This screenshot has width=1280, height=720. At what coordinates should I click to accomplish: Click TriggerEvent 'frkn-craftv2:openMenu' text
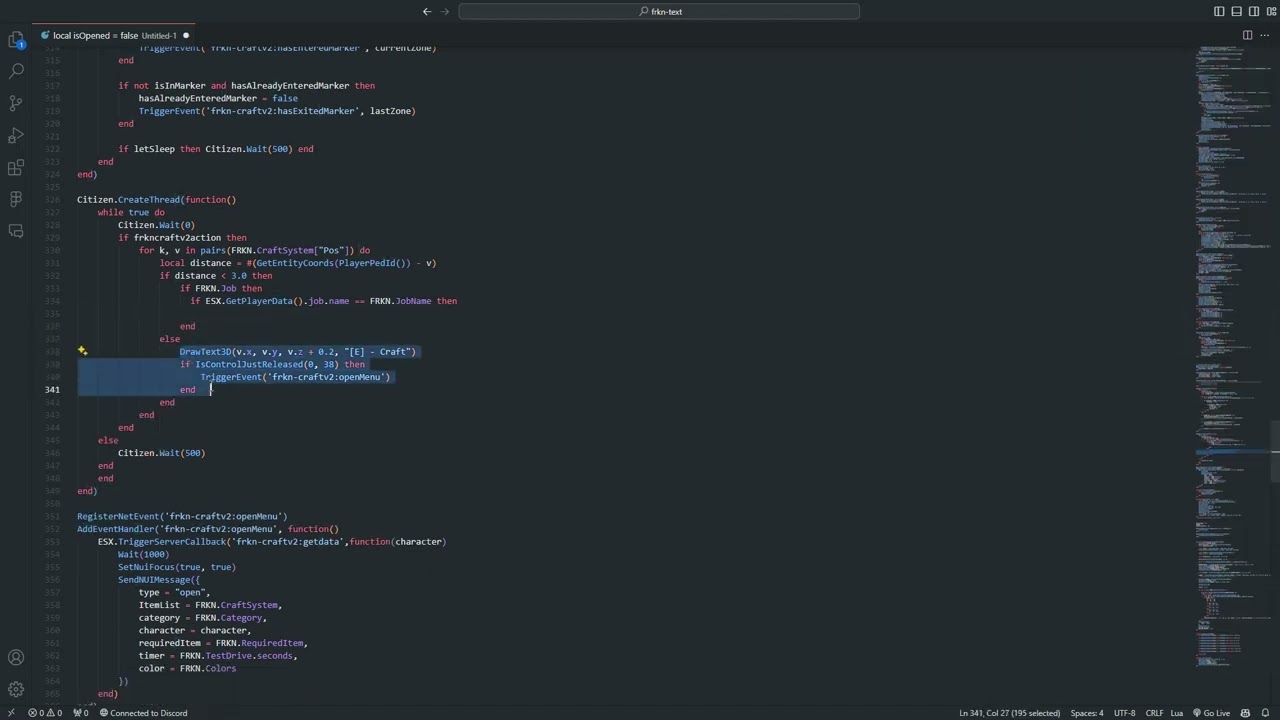(x=295, y=377)
